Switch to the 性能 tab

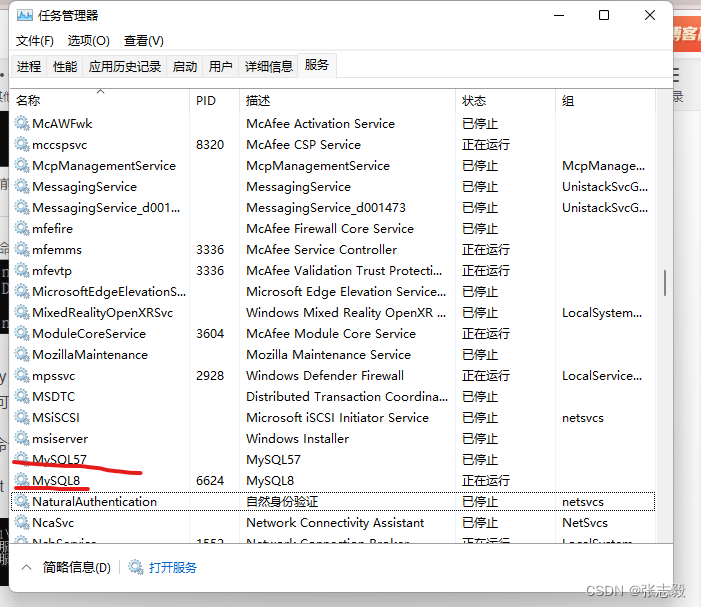pos(65,67)
